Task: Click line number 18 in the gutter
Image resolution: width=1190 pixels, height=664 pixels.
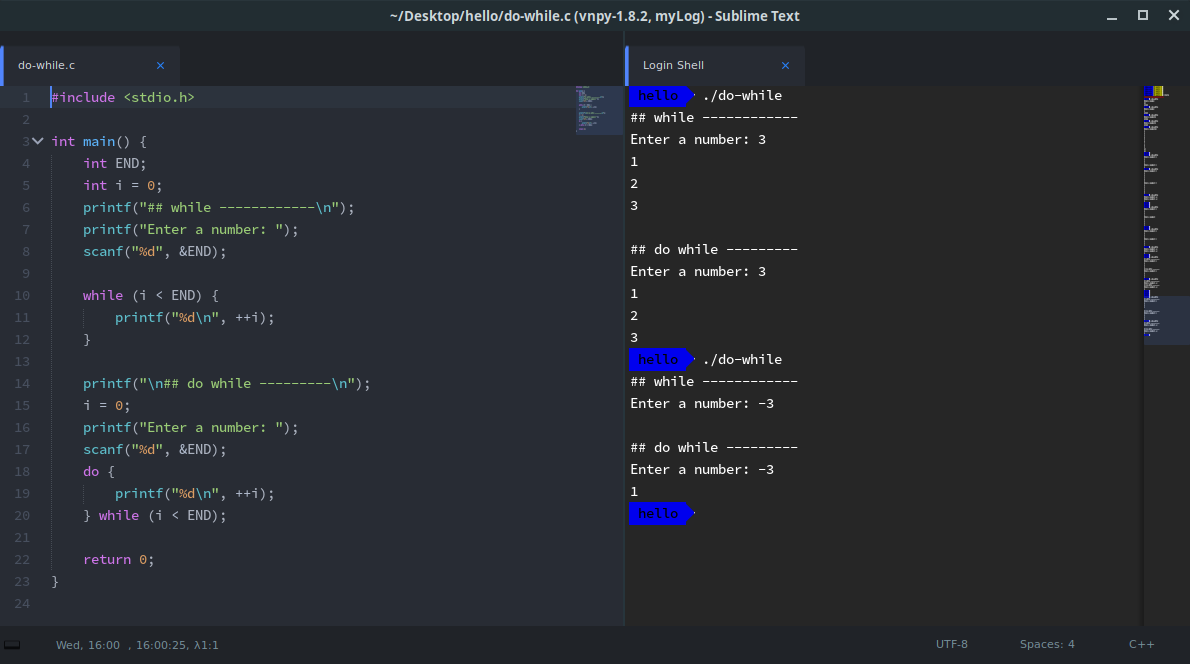Action: pos(22,471)
